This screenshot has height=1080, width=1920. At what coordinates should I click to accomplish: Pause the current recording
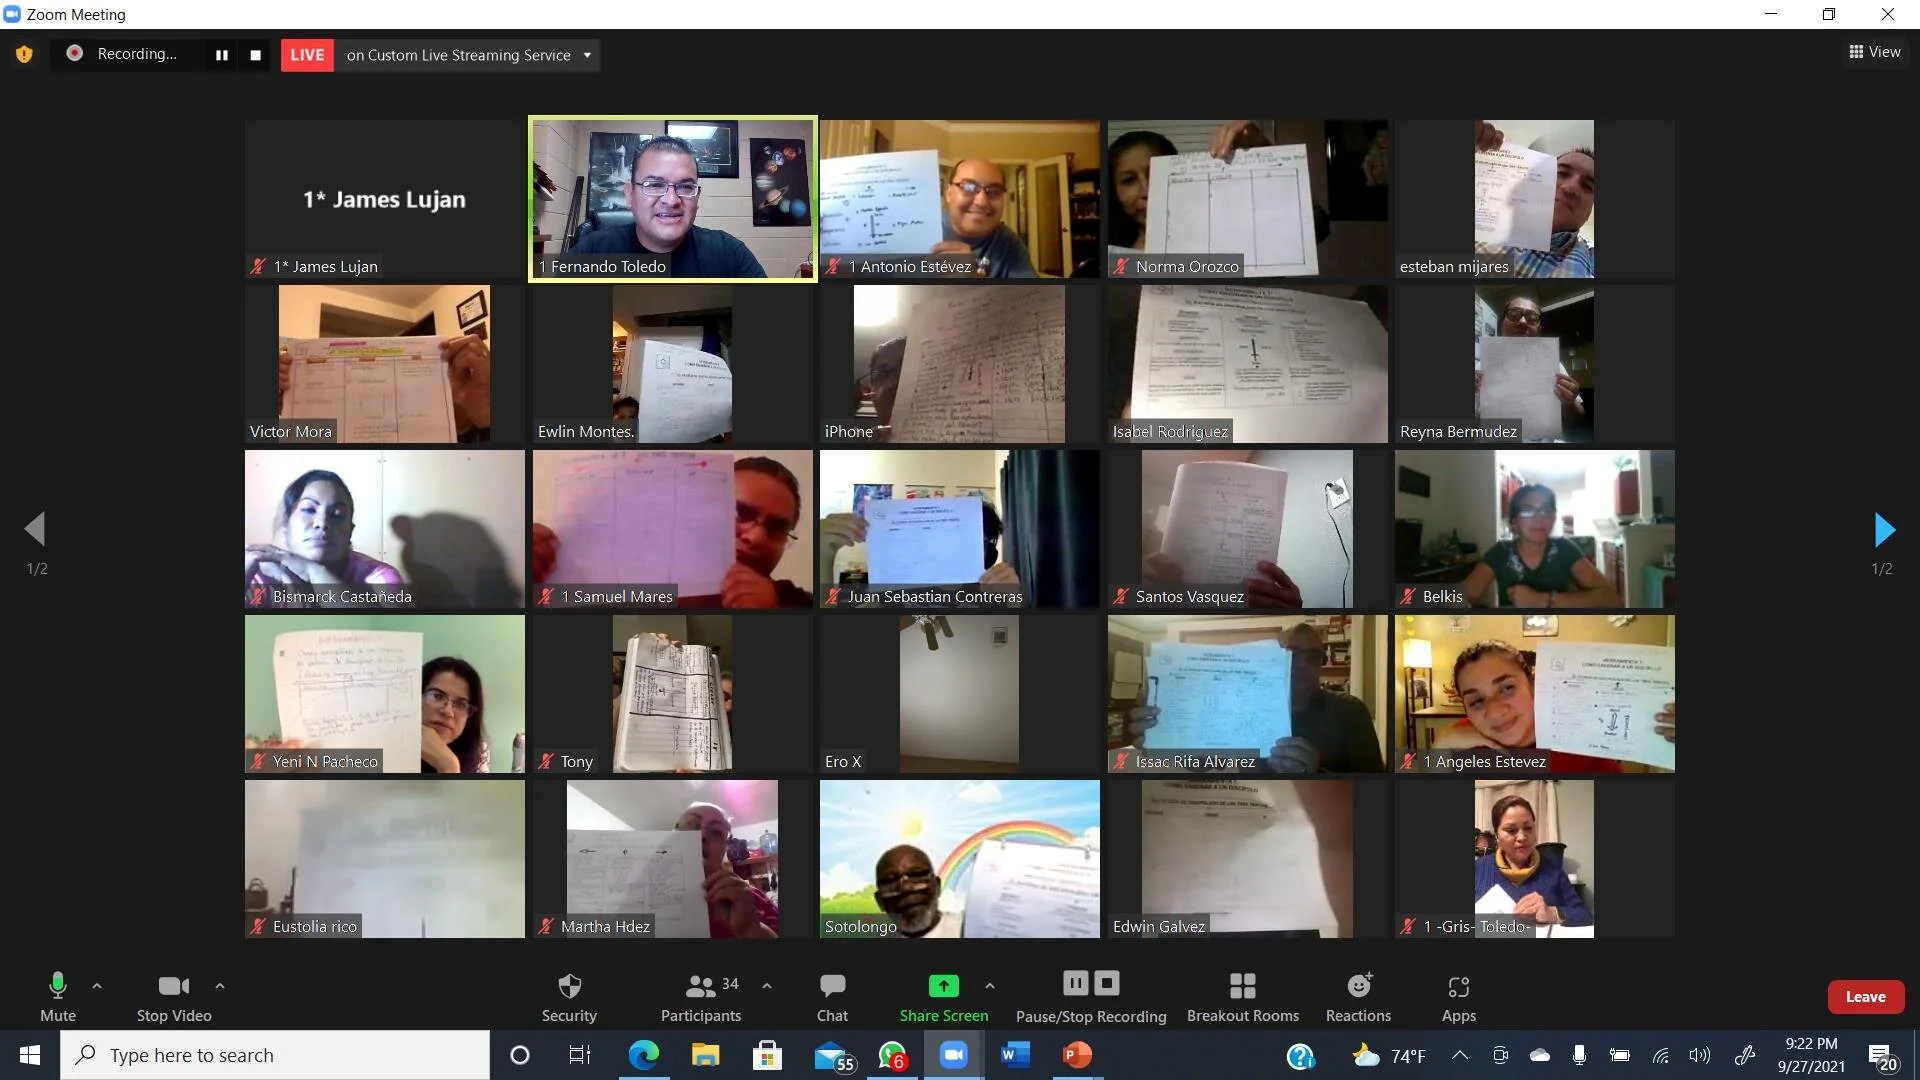(1075, 983)
